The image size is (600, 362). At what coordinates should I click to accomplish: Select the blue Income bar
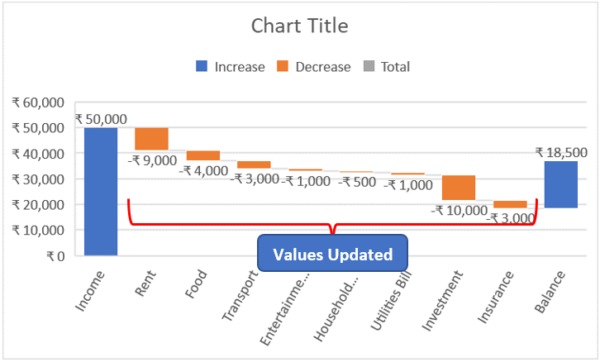click(101, 191)
